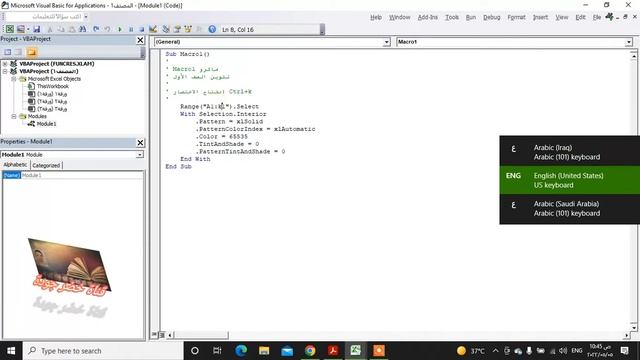Click the Redo arrow icon
640x360 pixels.
107,29
